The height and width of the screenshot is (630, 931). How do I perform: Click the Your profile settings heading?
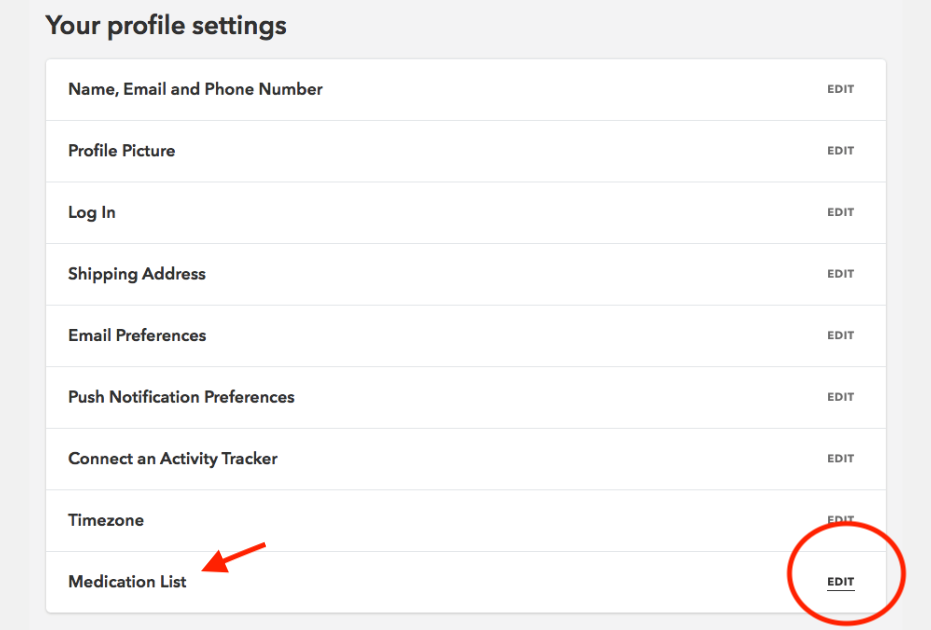(166, 26)
